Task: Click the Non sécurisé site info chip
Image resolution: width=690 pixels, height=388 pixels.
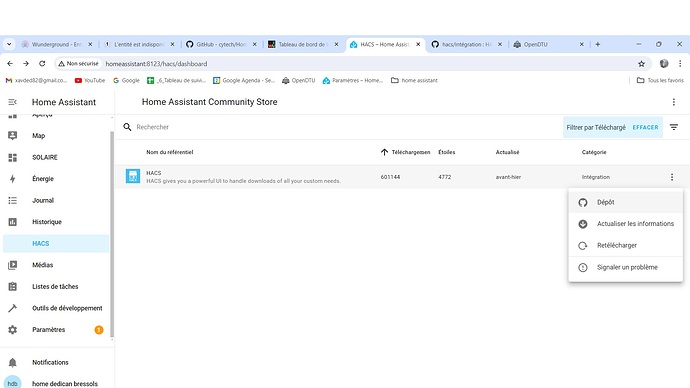Action: 78,64
